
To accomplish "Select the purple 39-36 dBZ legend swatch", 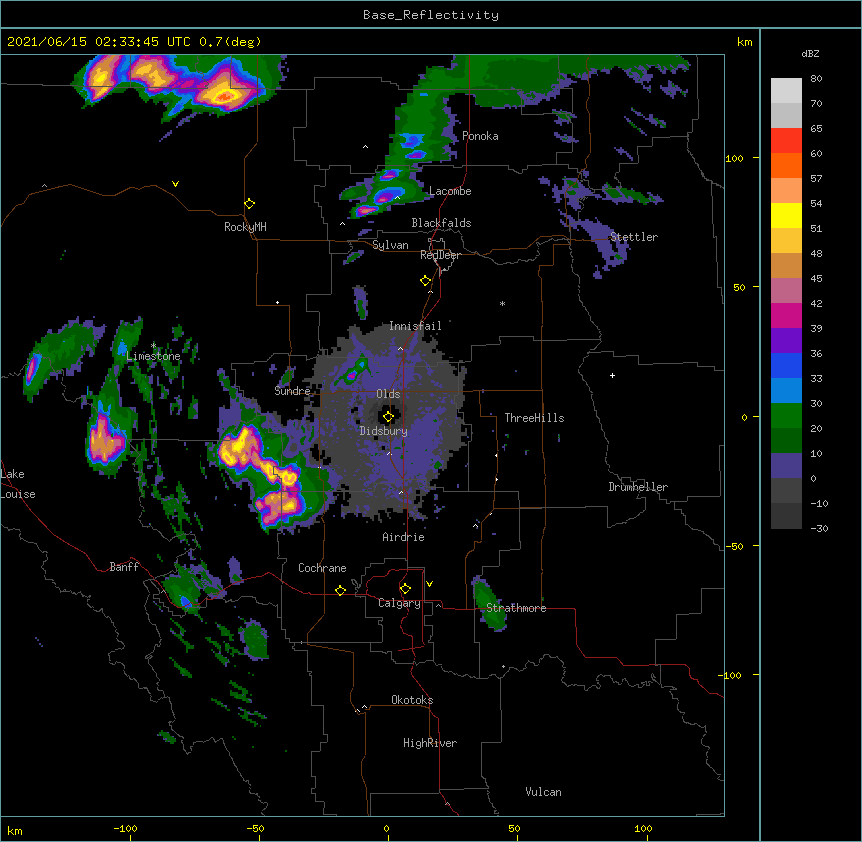I will [786, 341].
